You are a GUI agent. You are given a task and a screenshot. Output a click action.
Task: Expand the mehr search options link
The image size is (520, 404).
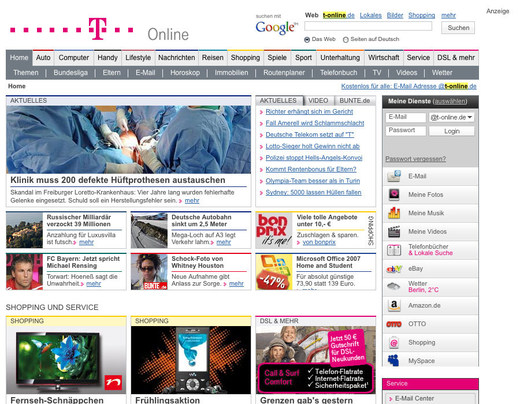(x=448, y=15)
